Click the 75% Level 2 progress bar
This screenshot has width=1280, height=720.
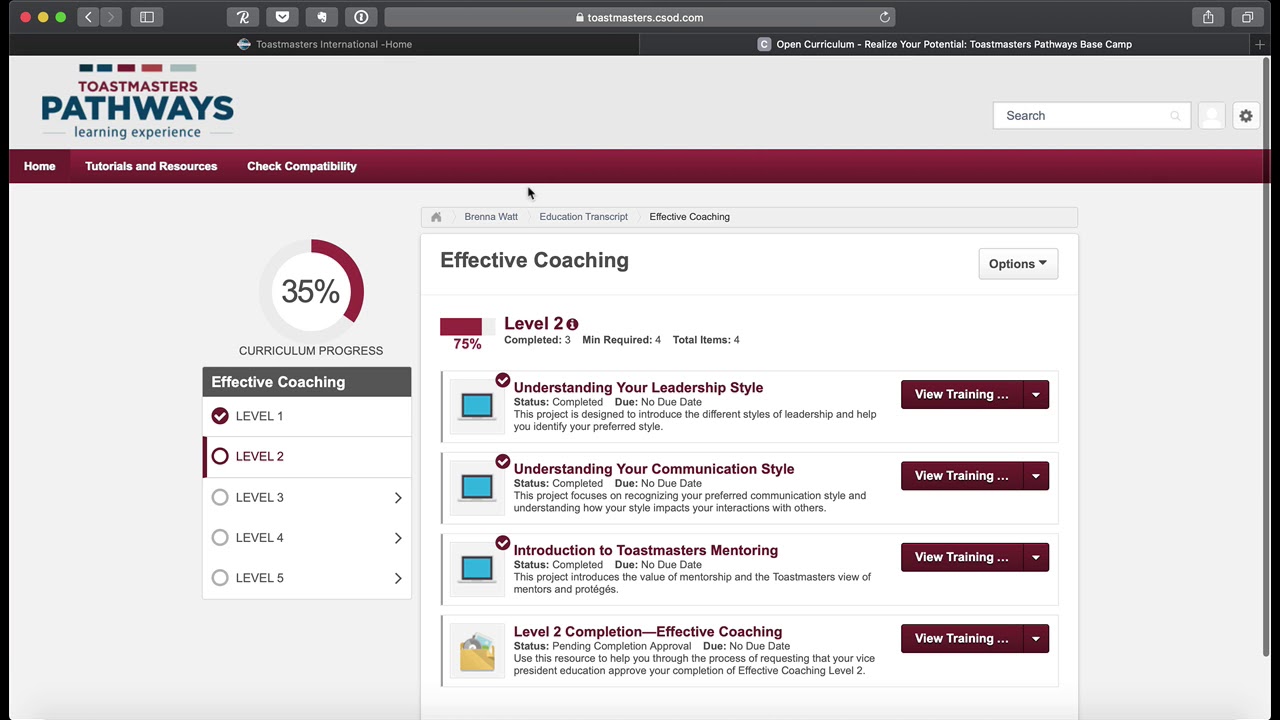pyautogui.click(x=467, y=327)
